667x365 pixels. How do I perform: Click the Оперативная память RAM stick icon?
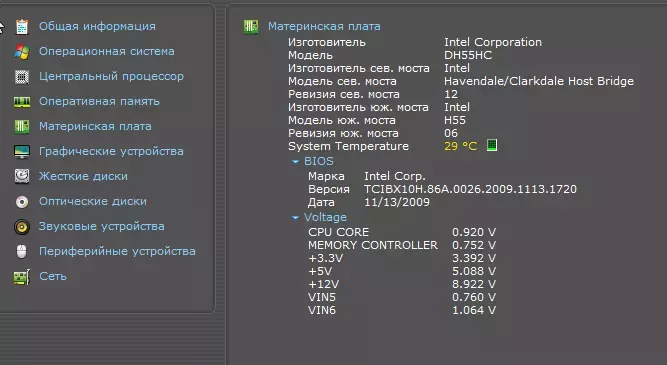point(22,102)
